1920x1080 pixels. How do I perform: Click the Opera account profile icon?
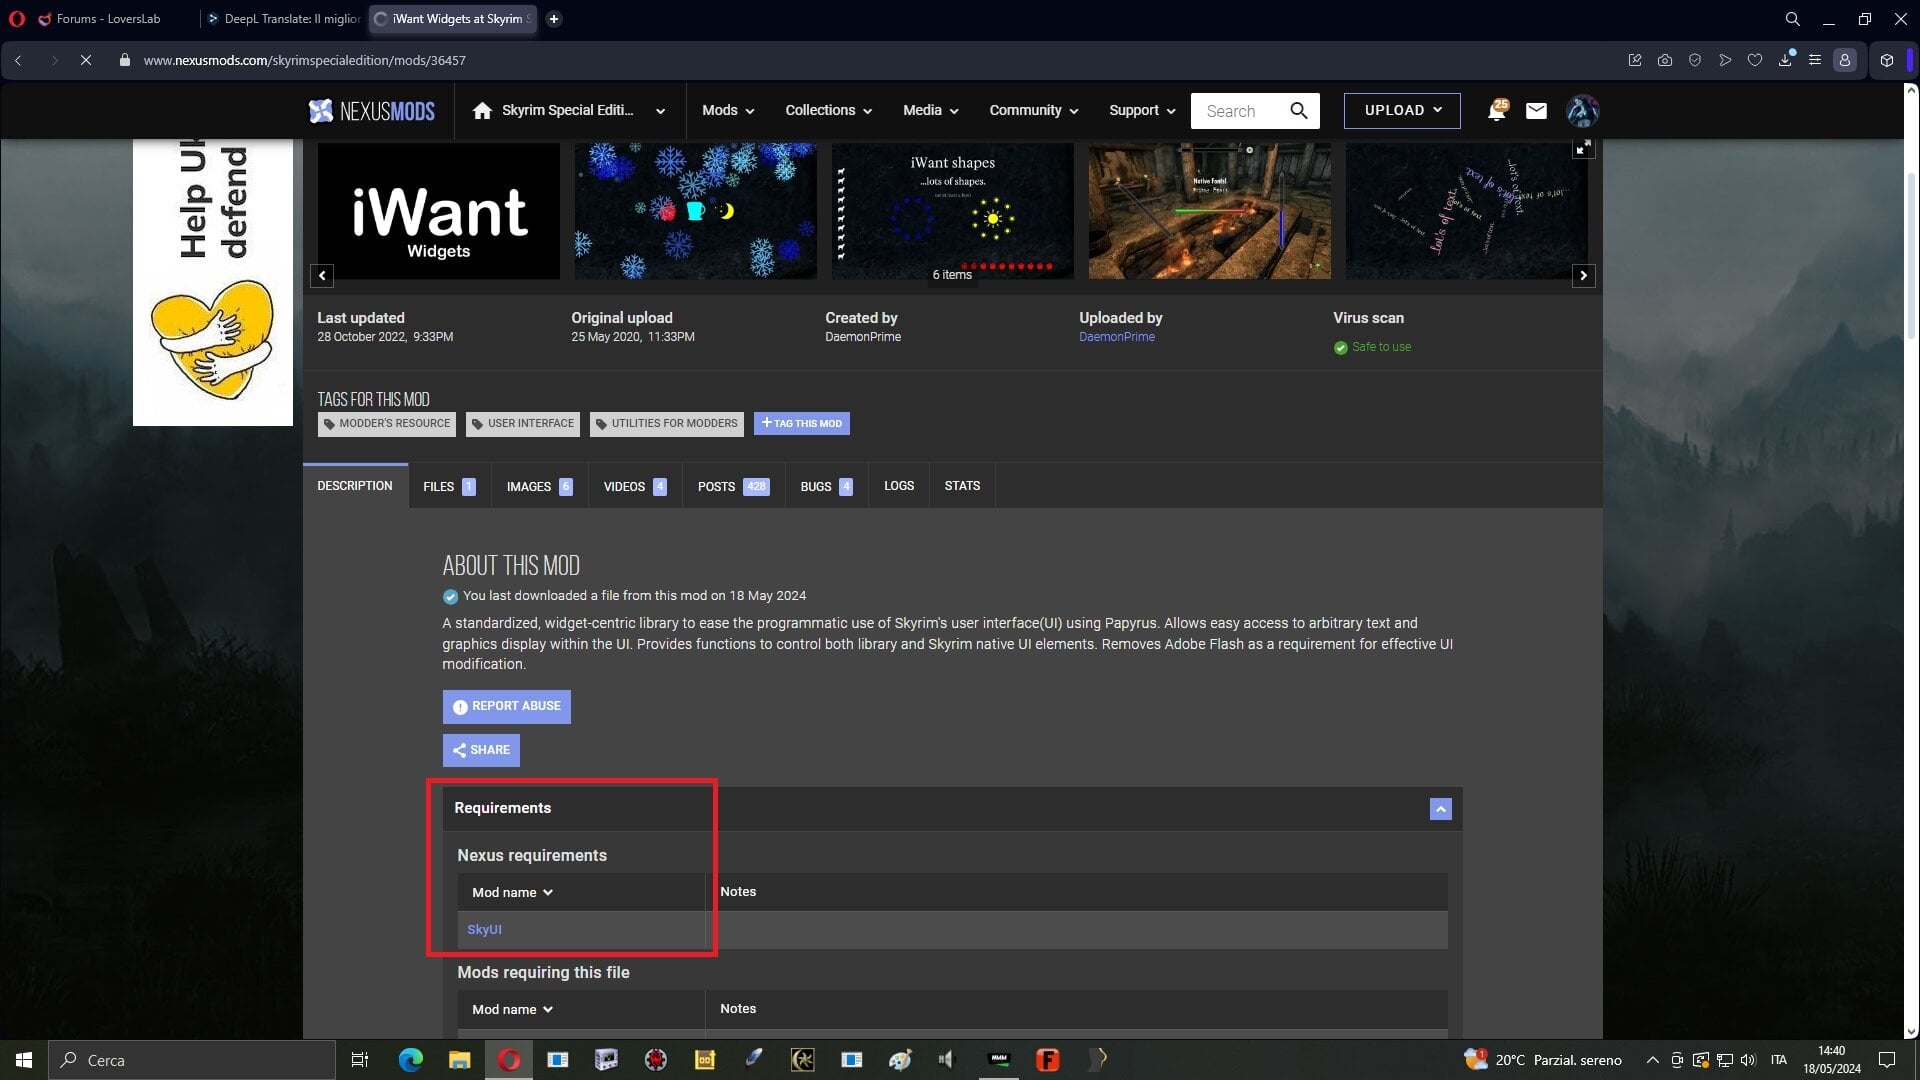pos(1845,60)
